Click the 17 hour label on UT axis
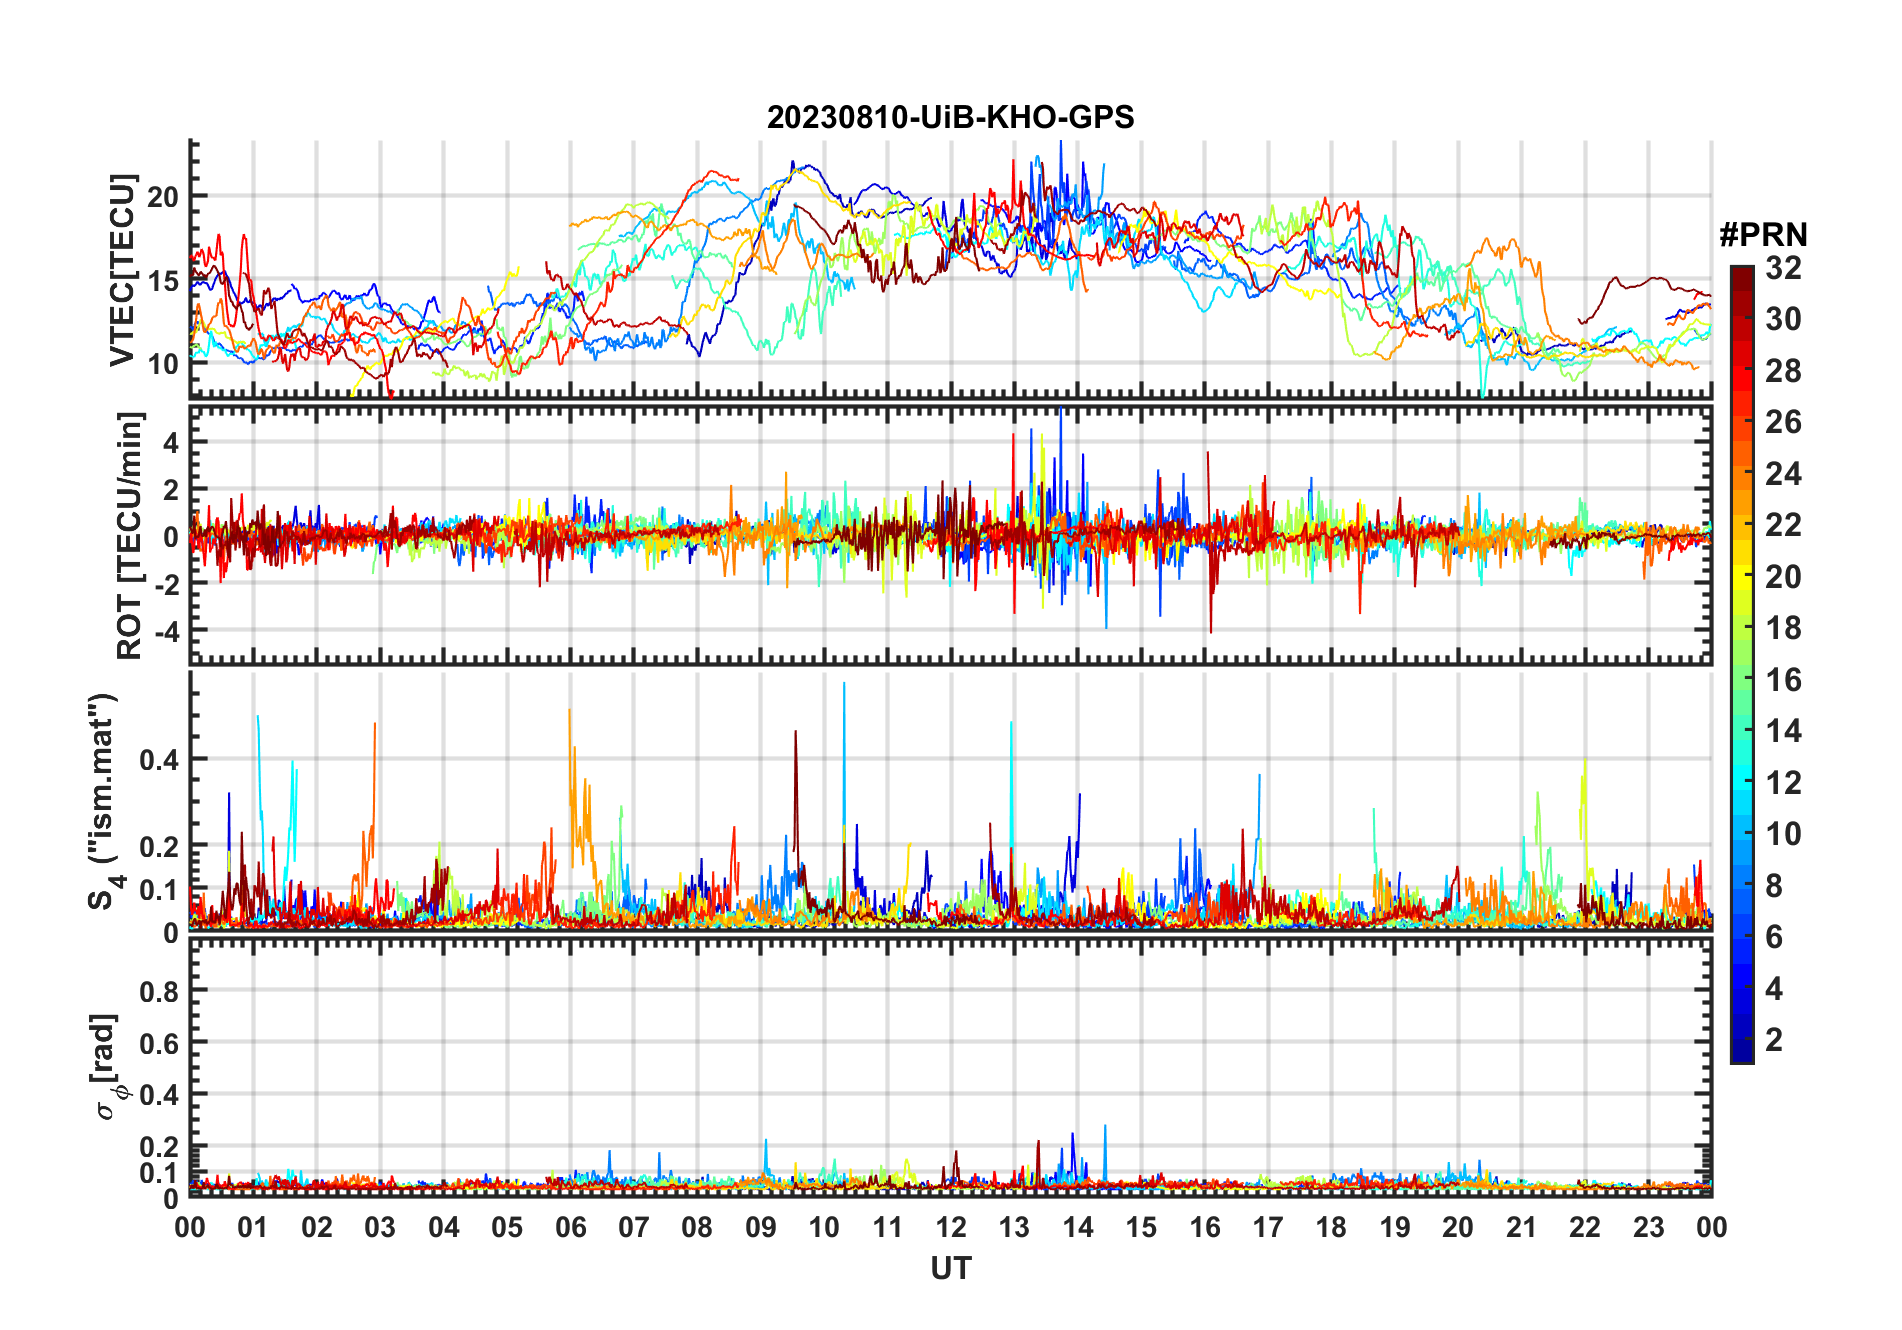This screenshot has width=1902, height=1330. pos(1268,1228)
